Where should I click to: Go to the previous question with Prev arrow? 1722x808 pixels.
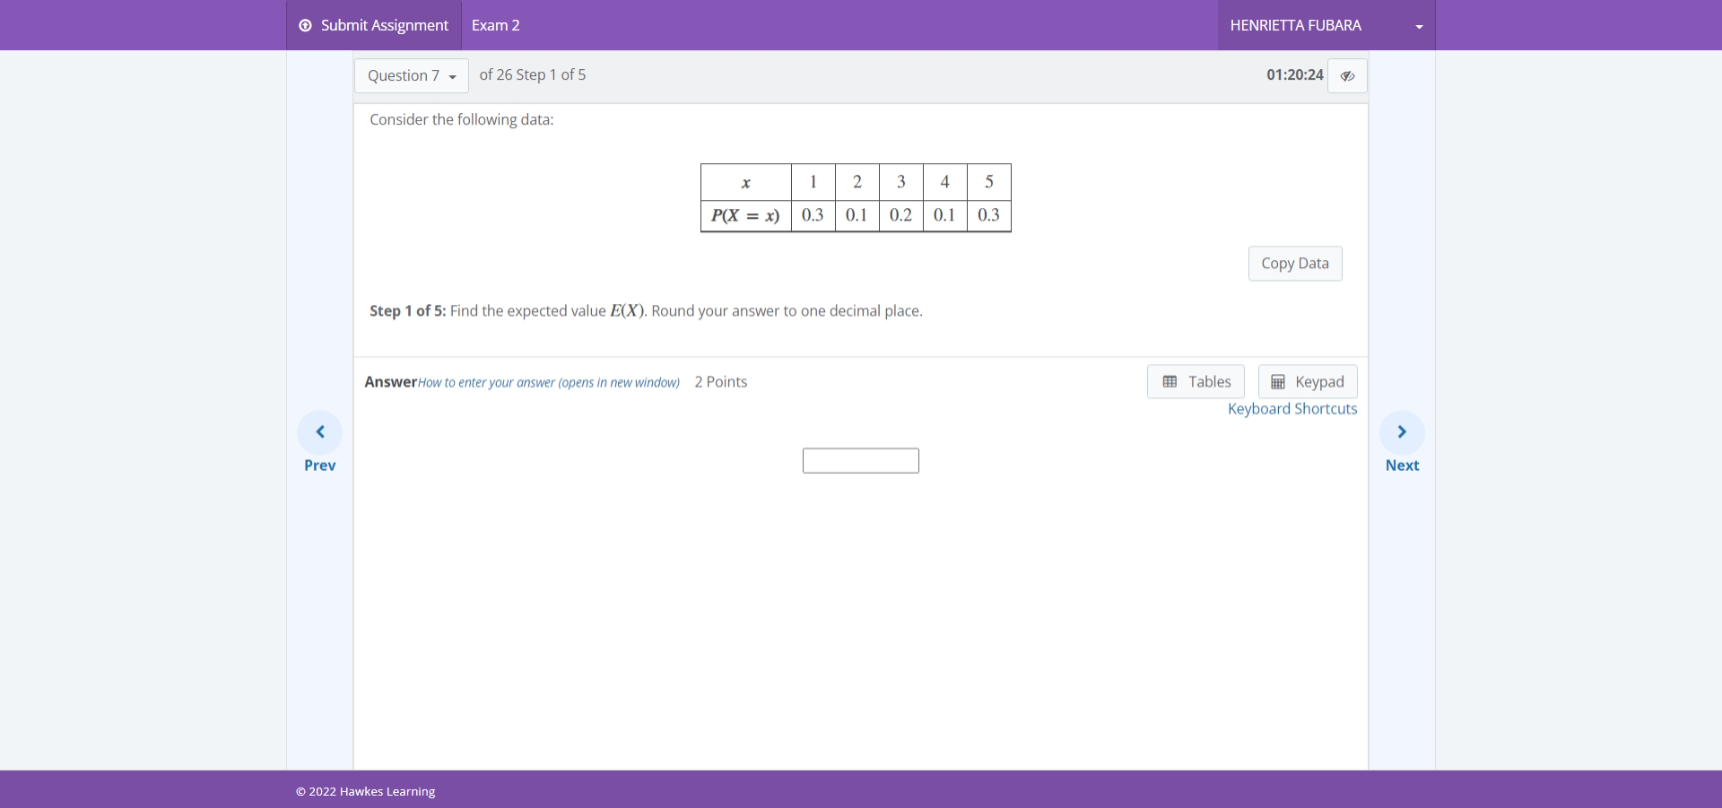pyautogui.click(x=320, y=432)
